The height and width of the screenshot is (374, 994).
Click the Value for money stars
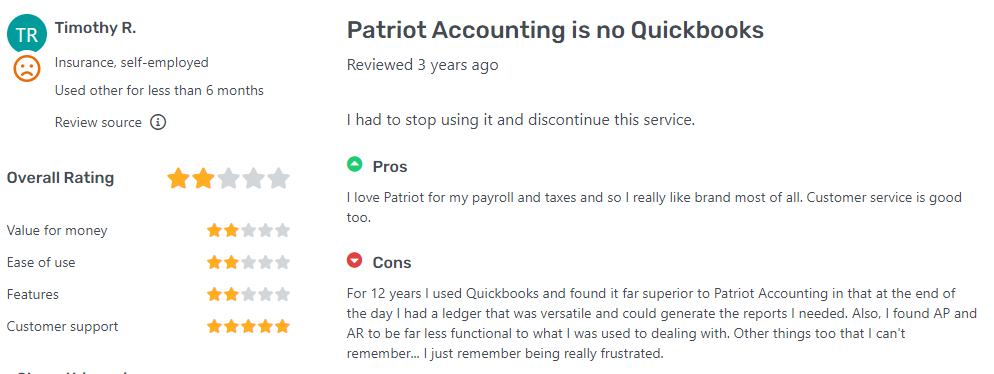(248, 231)
